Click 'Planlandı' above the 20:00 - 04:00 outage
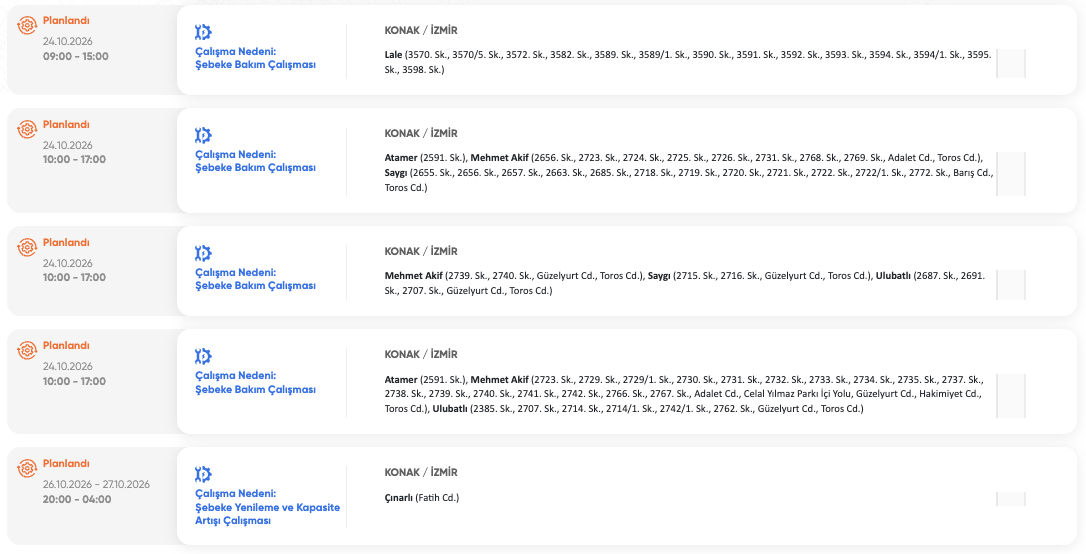1086x554 pixels. coord(66,463)
